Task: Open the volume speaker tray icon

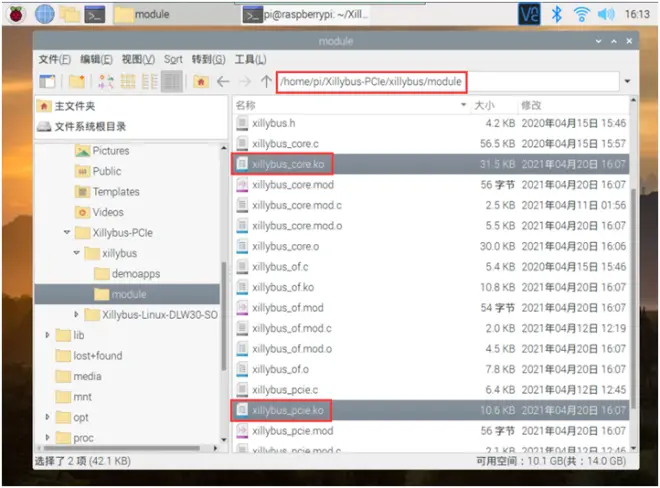Action: [606, 15]
